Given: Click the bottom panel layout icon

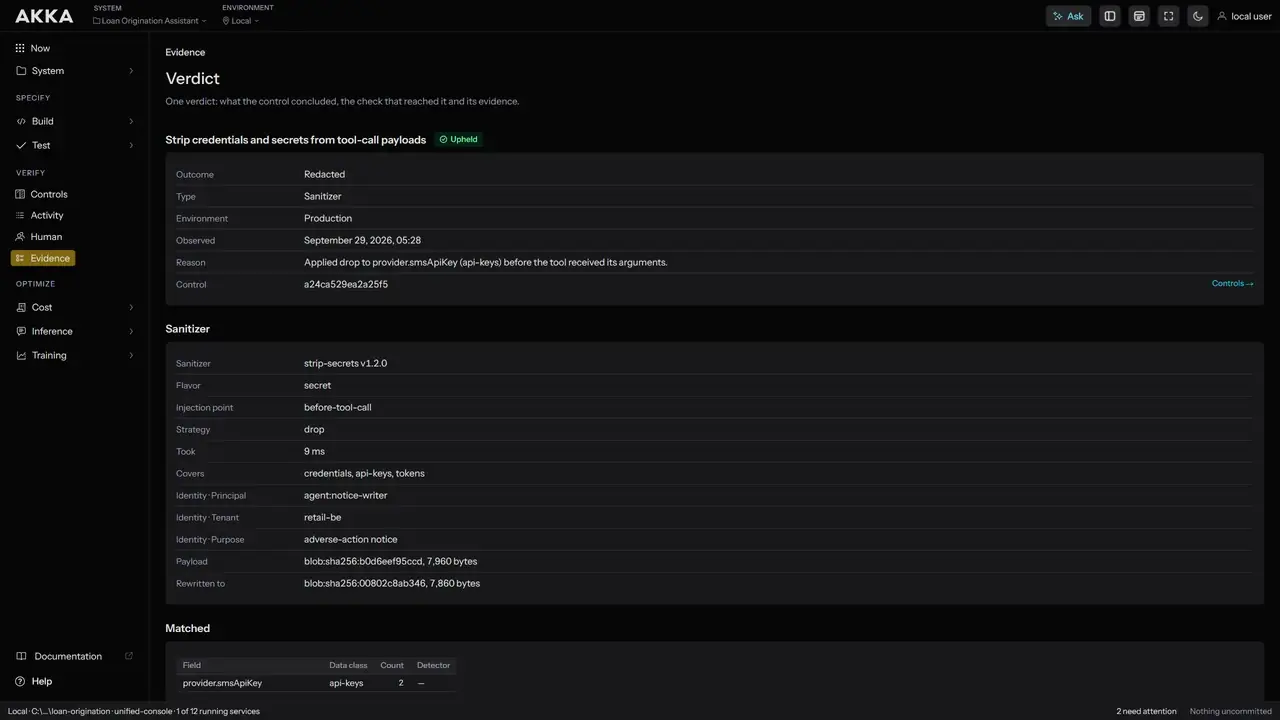Looking at the screenshot, I should 1139,16.
